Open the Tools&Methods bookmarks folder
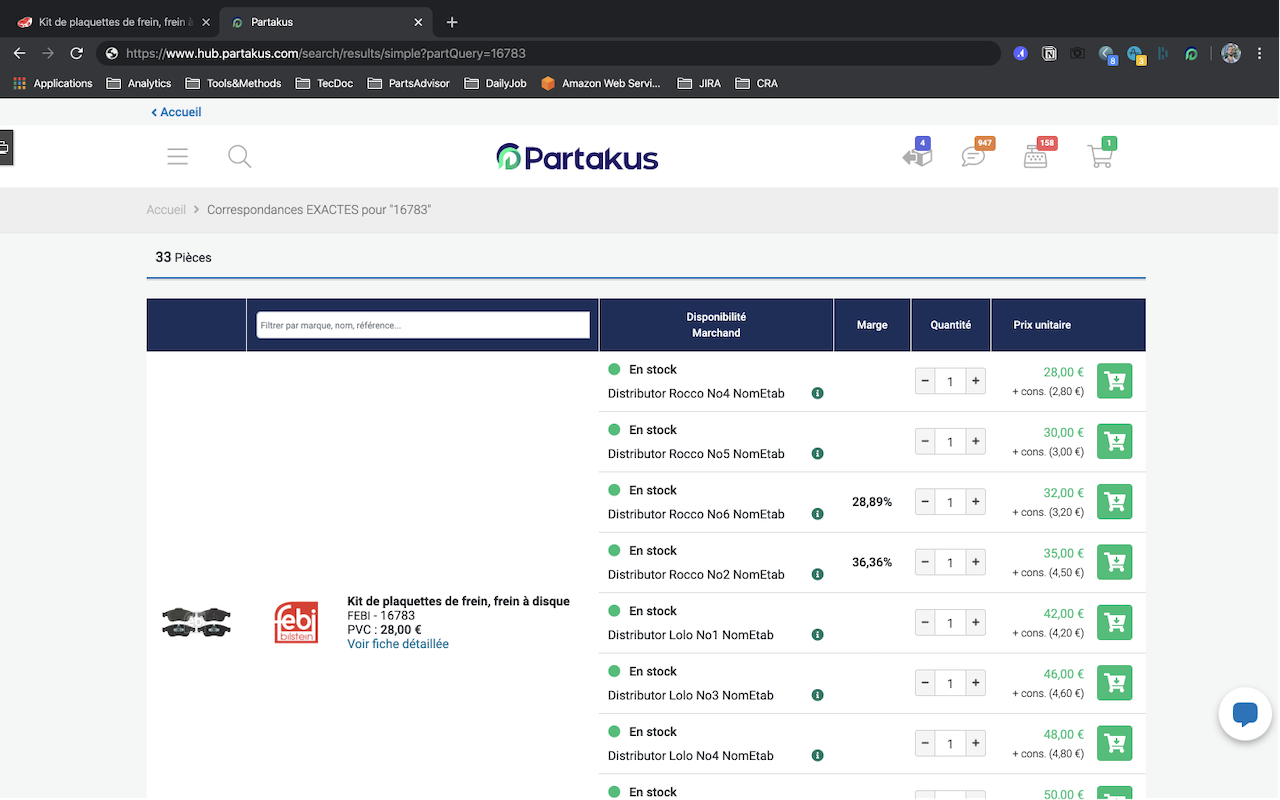This screenshot has width=1280, height=800. coord(233,83)
